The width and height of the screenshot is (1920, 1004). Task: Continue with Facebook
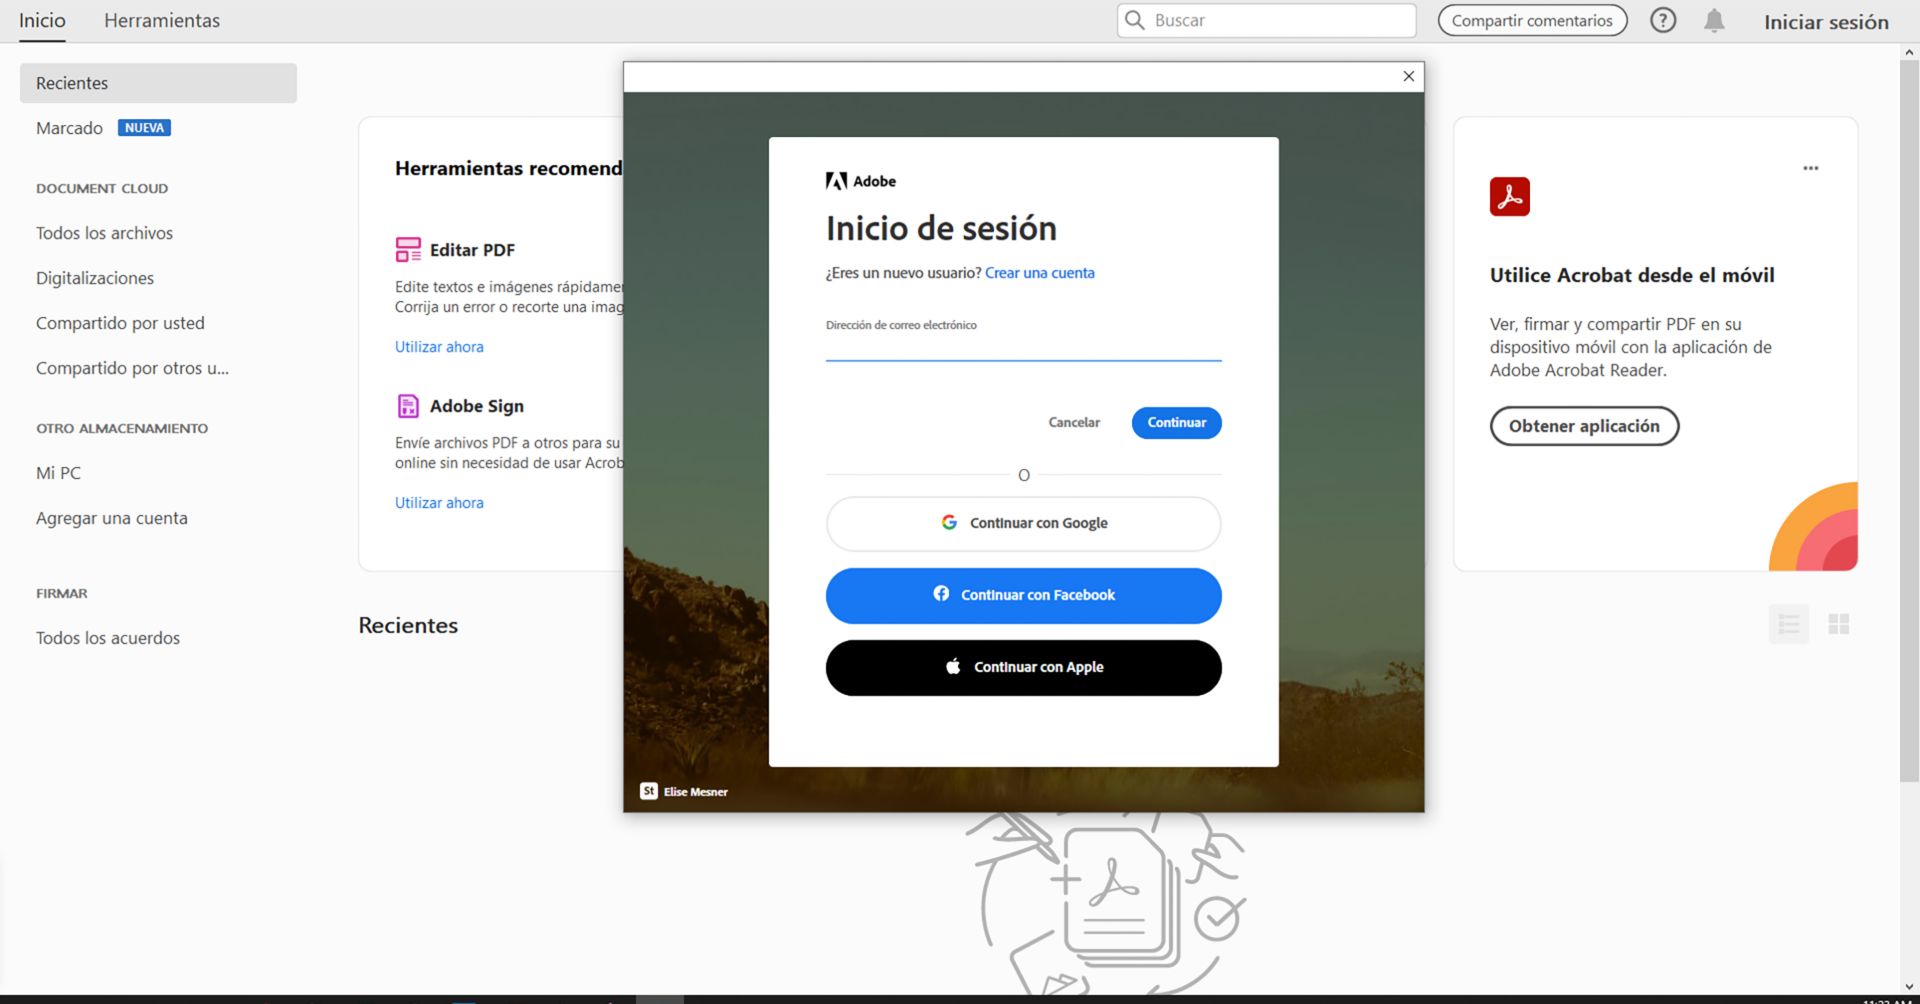pyautogui.click(x=1023, y=595)
